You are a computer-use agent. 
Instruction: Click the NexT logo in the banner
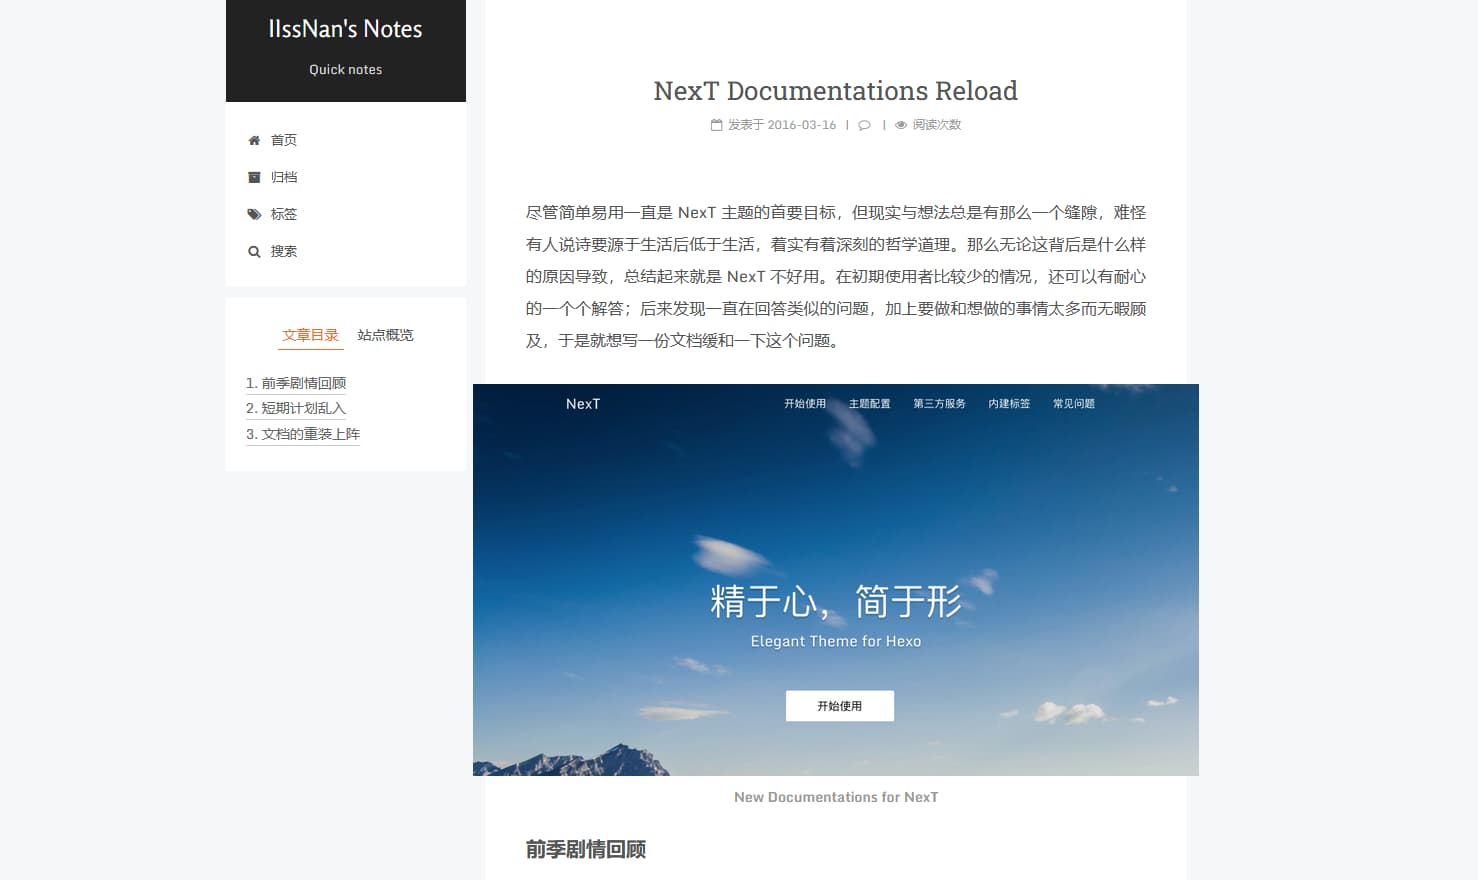[584, 404]
